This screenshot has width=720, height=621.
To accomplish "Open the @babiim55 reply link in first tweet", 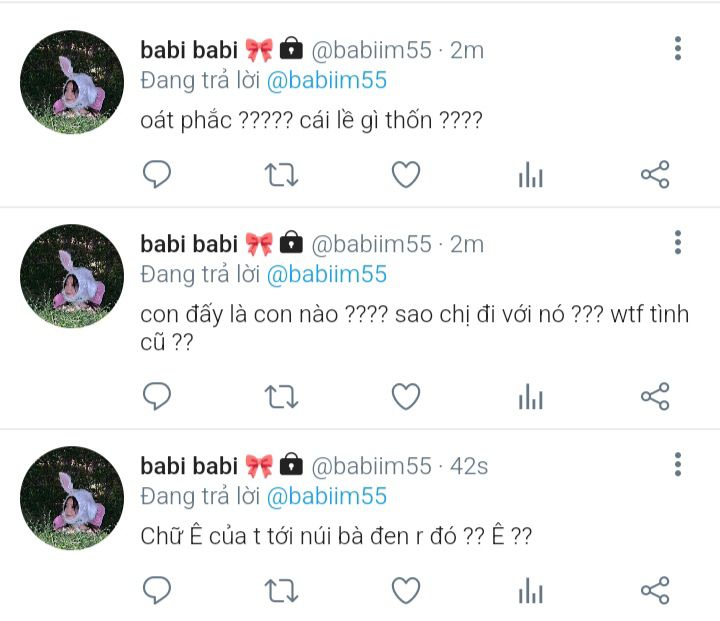I will coord(327,81).
